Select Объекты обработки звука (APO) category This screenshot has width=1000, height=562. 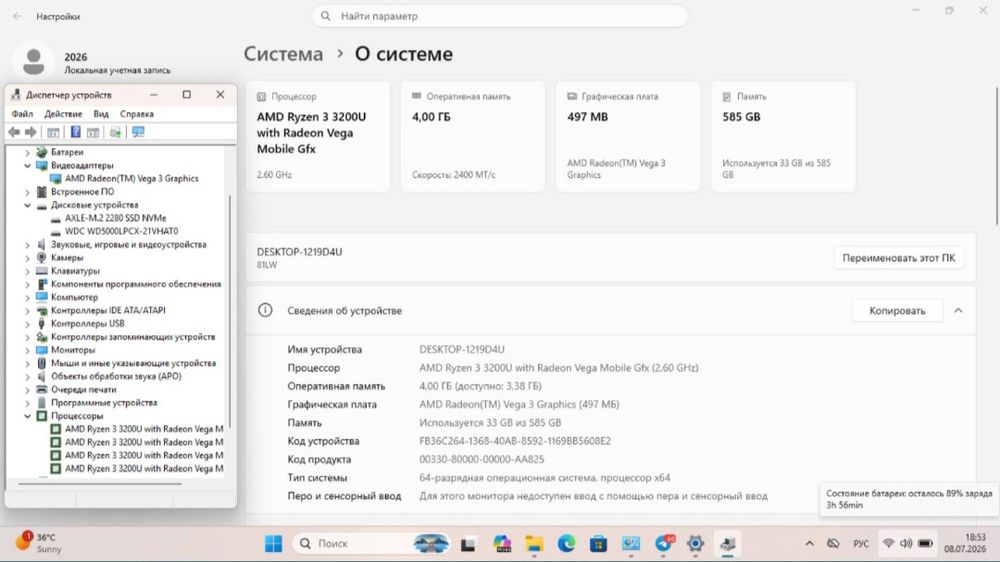(x=116, y=376)
